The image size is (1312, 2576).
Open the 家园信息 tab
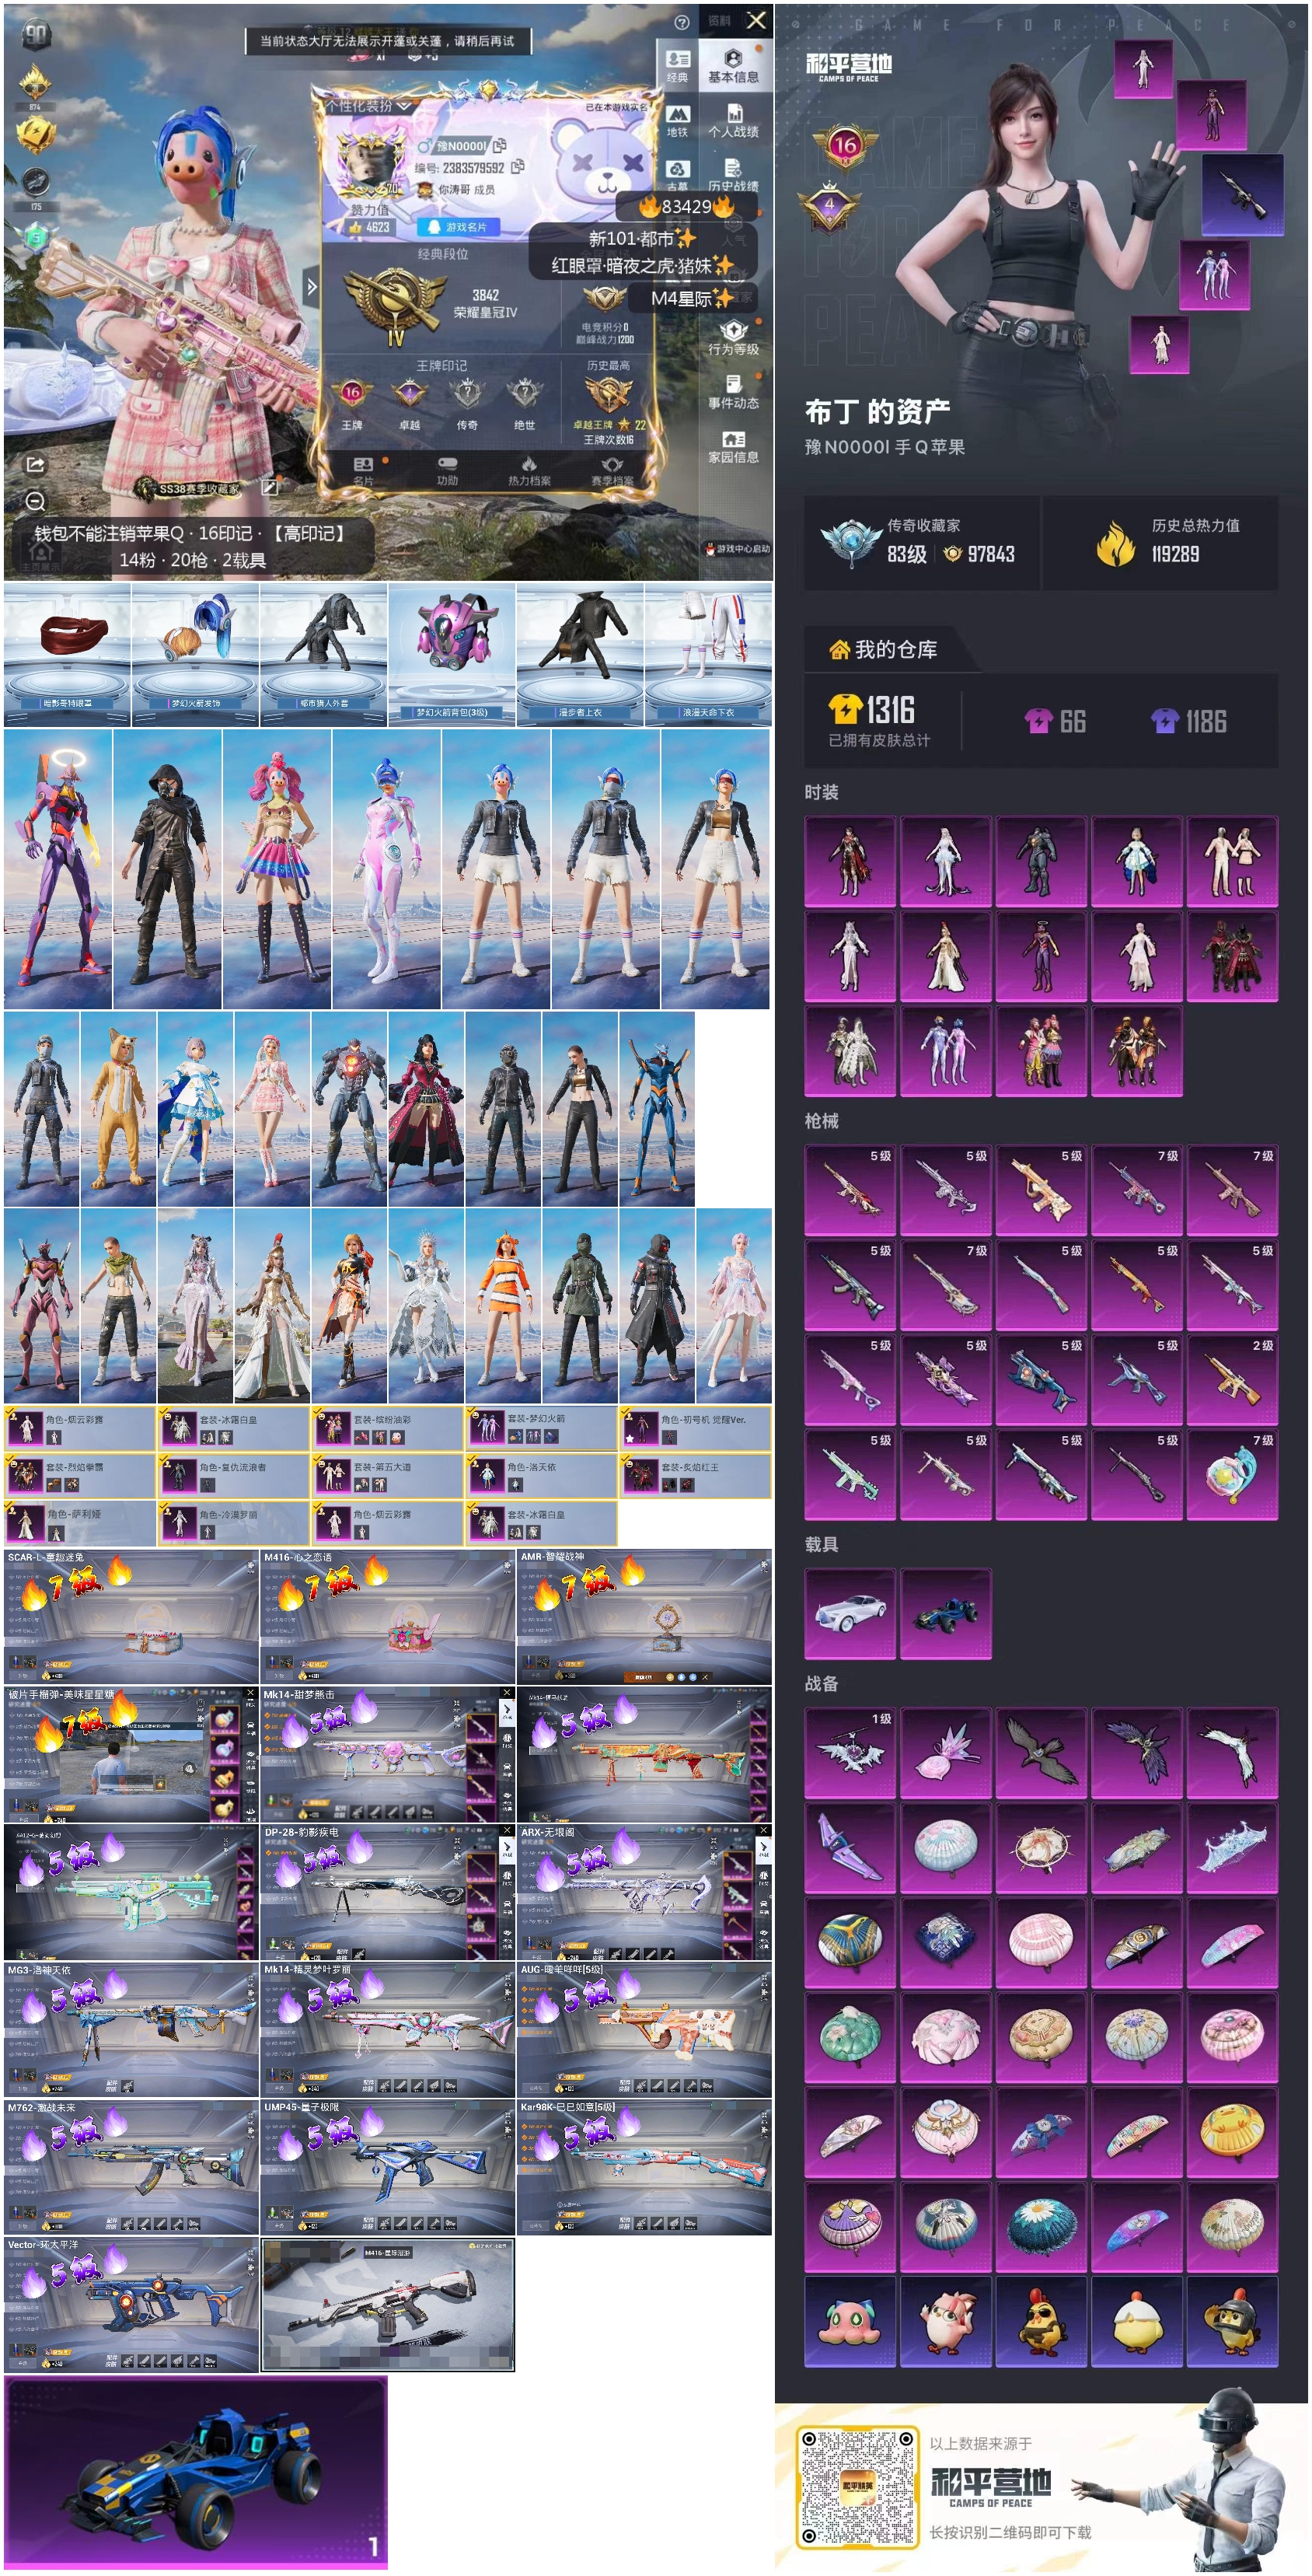pos(733,447)
